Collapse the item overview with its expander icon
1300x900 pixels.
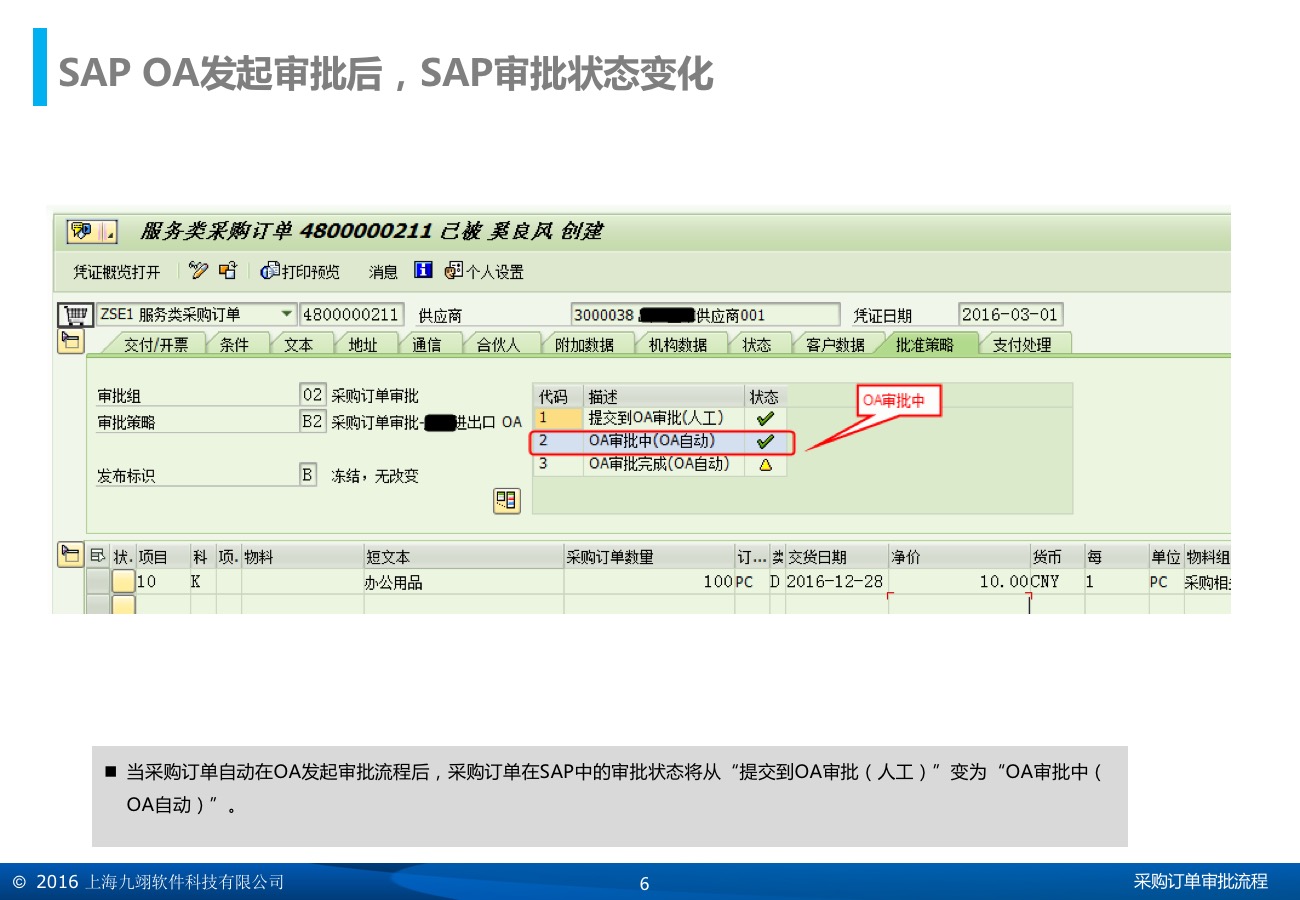tap(70, 555)
